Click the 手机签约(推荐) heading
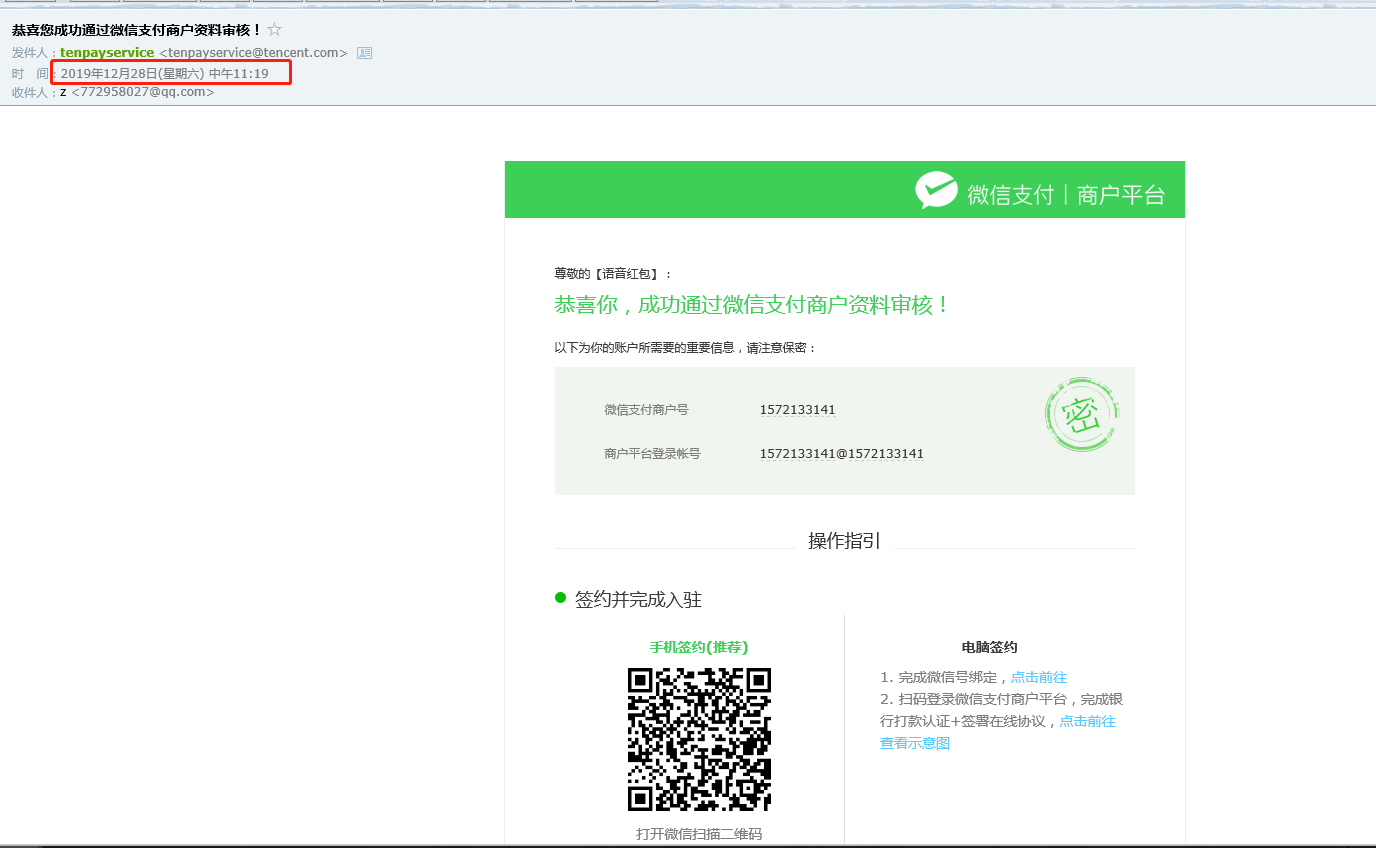The image size is (1376, 848). (x=699, y=647)
